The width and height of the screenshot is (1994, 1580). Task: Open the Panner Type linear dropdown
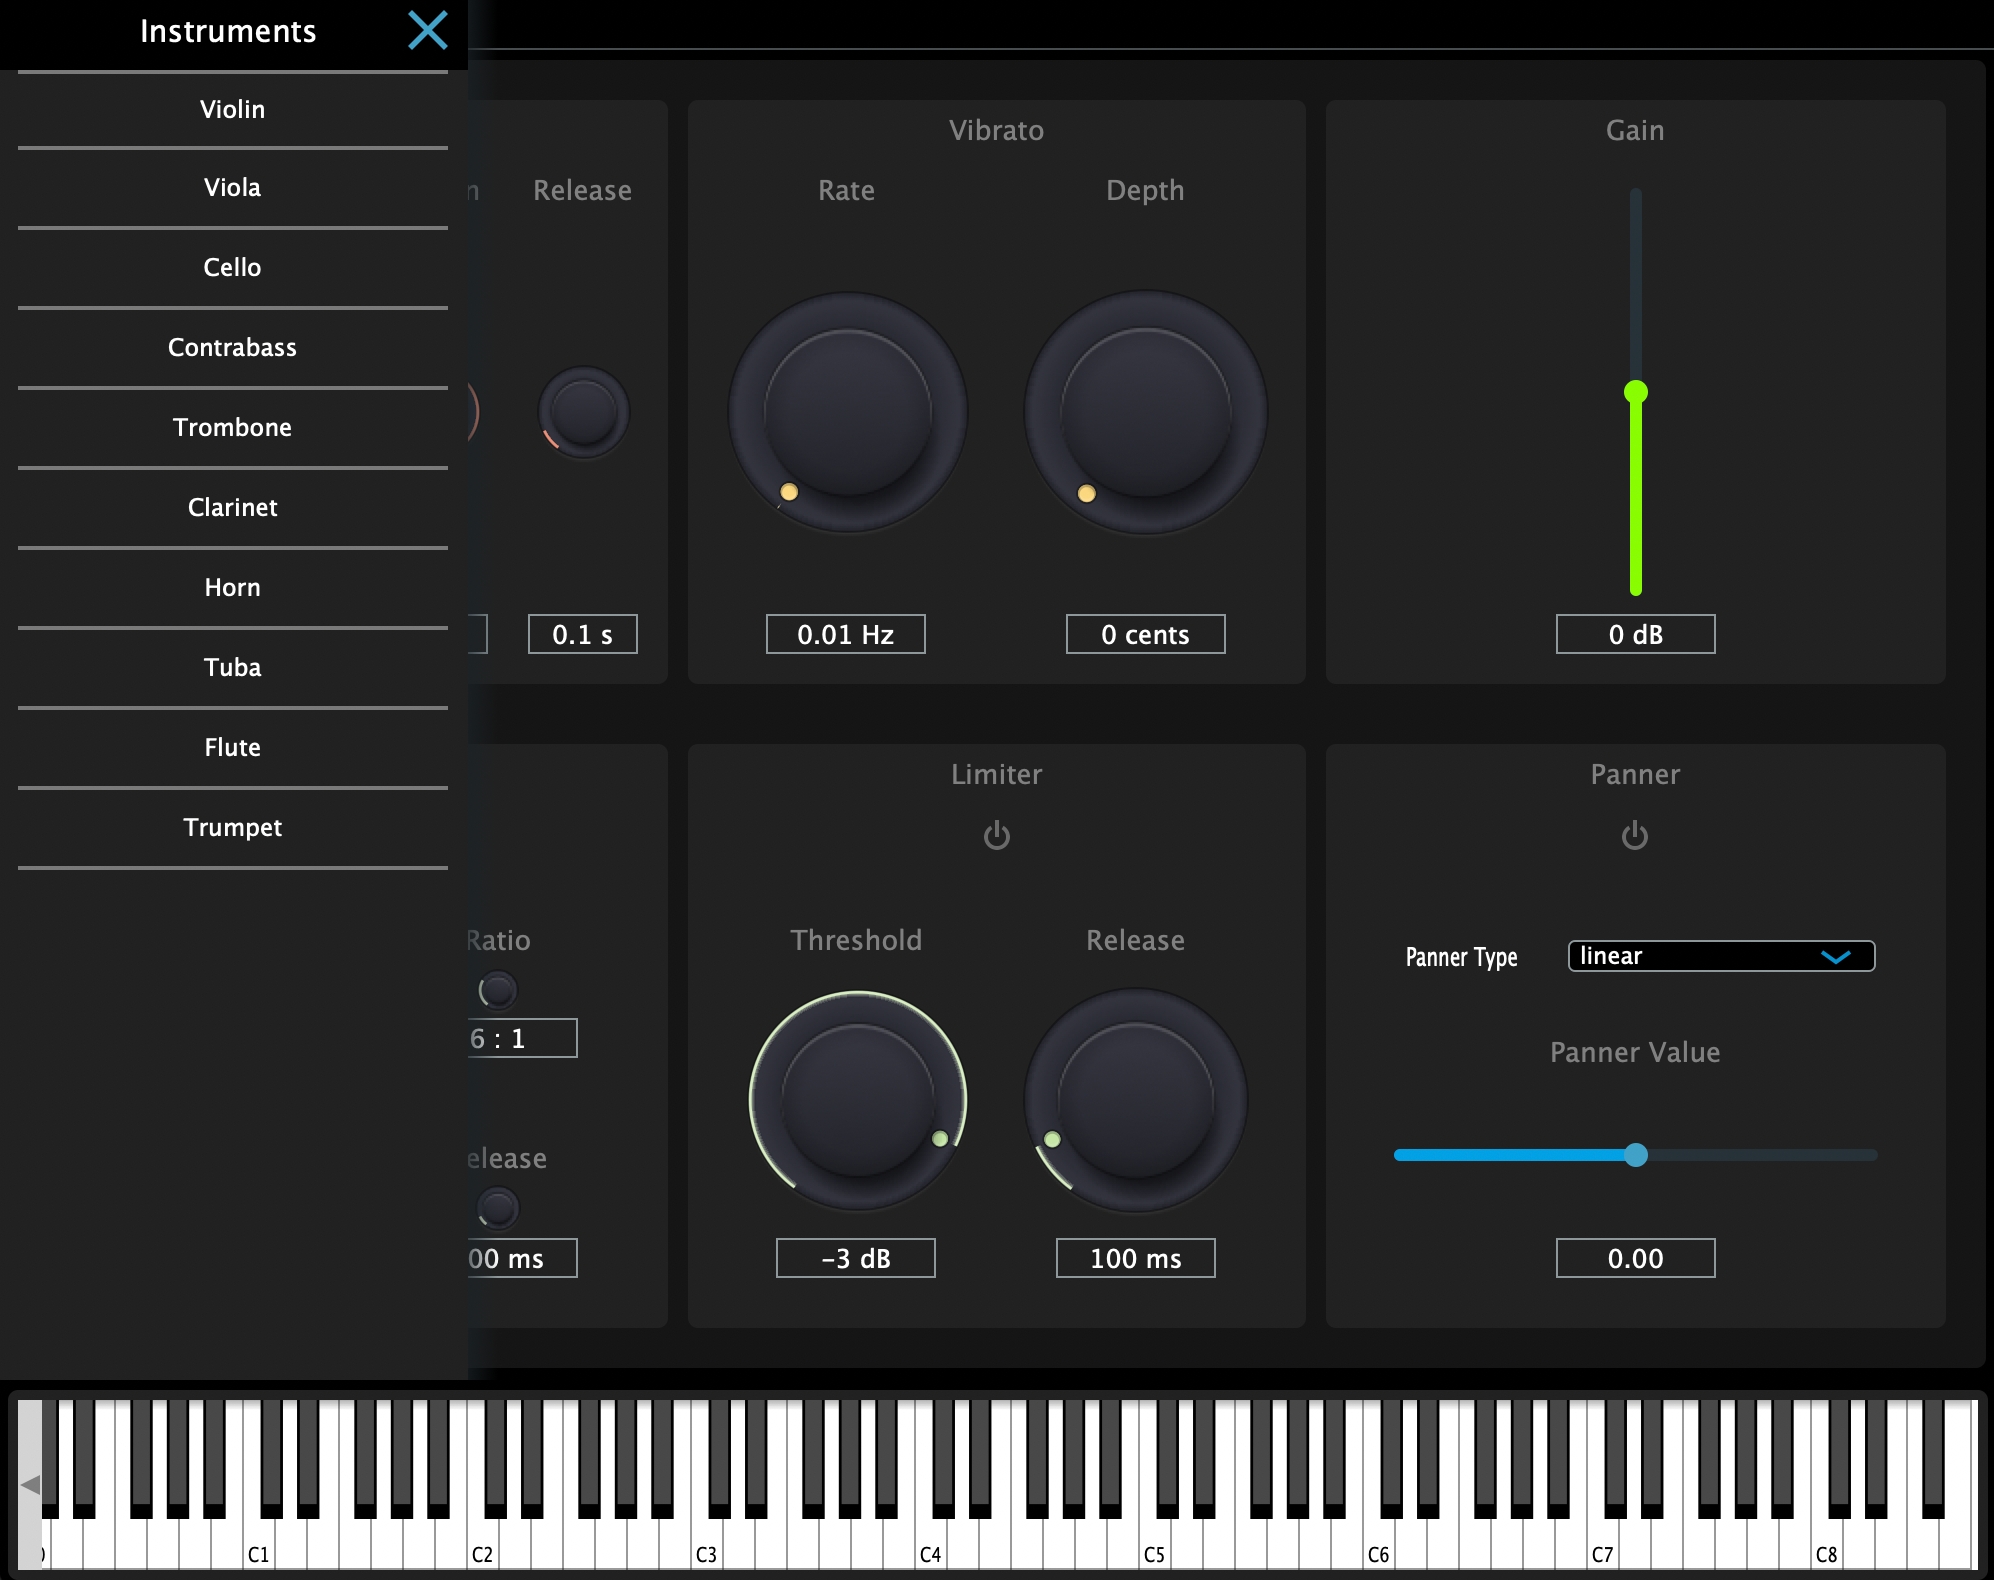coord(1721,956)
